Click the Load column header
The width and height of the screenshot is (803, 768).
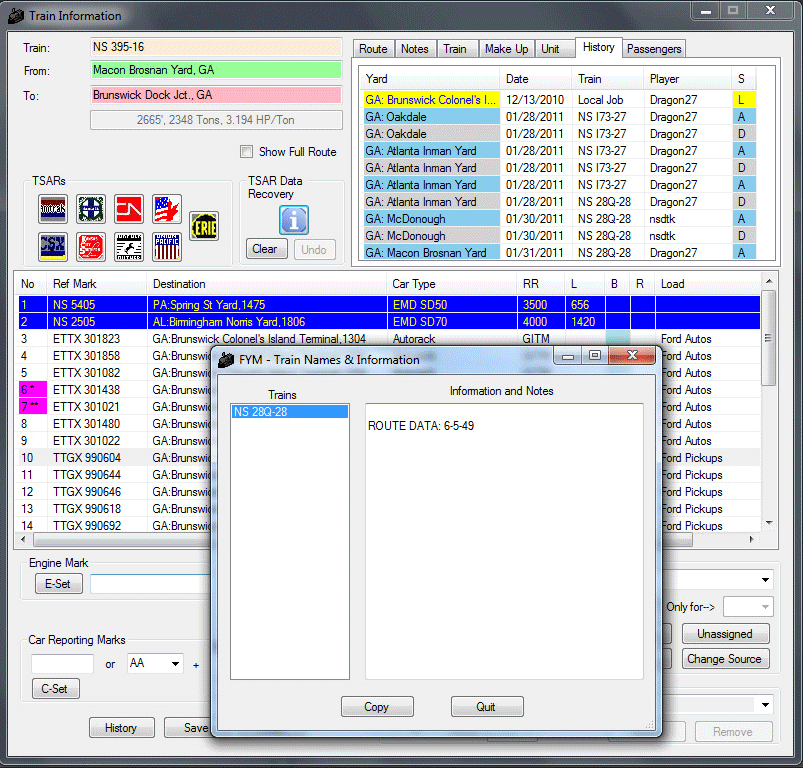point(708,284)
